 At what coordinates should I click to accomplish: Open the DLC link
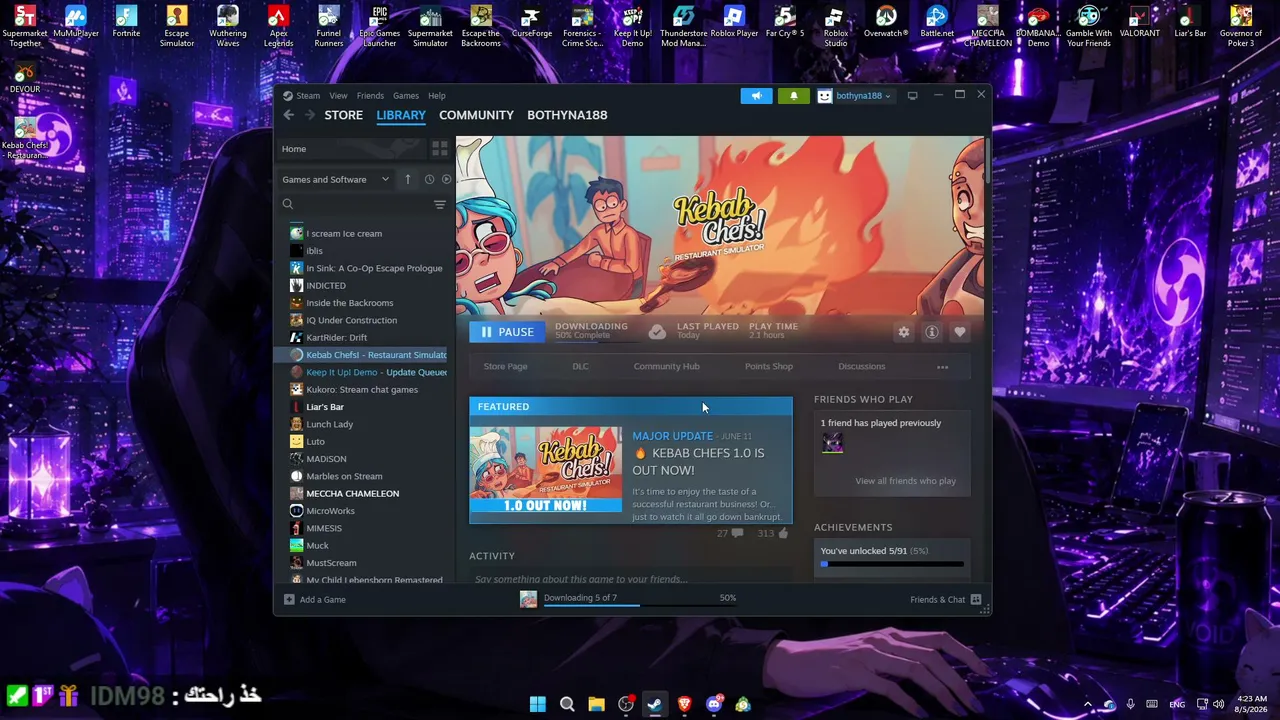click(580, 367)
